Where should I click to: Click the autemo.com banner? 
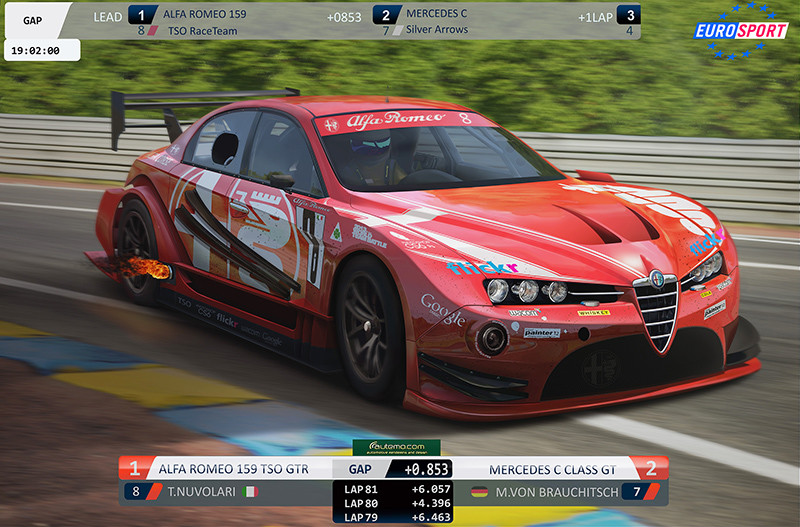coord(396,447)
